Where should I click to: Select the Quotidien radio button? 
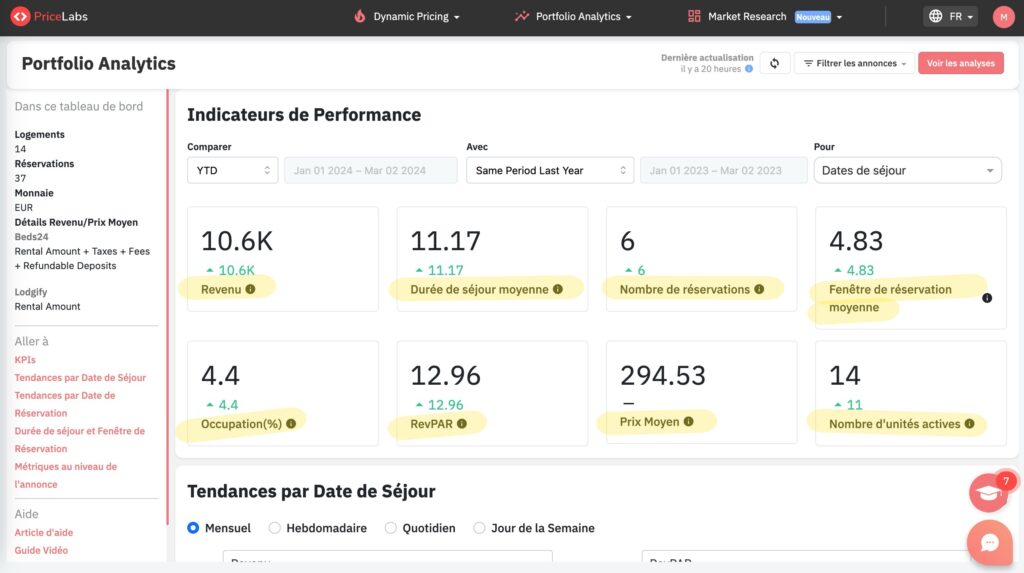coord(391,528)
